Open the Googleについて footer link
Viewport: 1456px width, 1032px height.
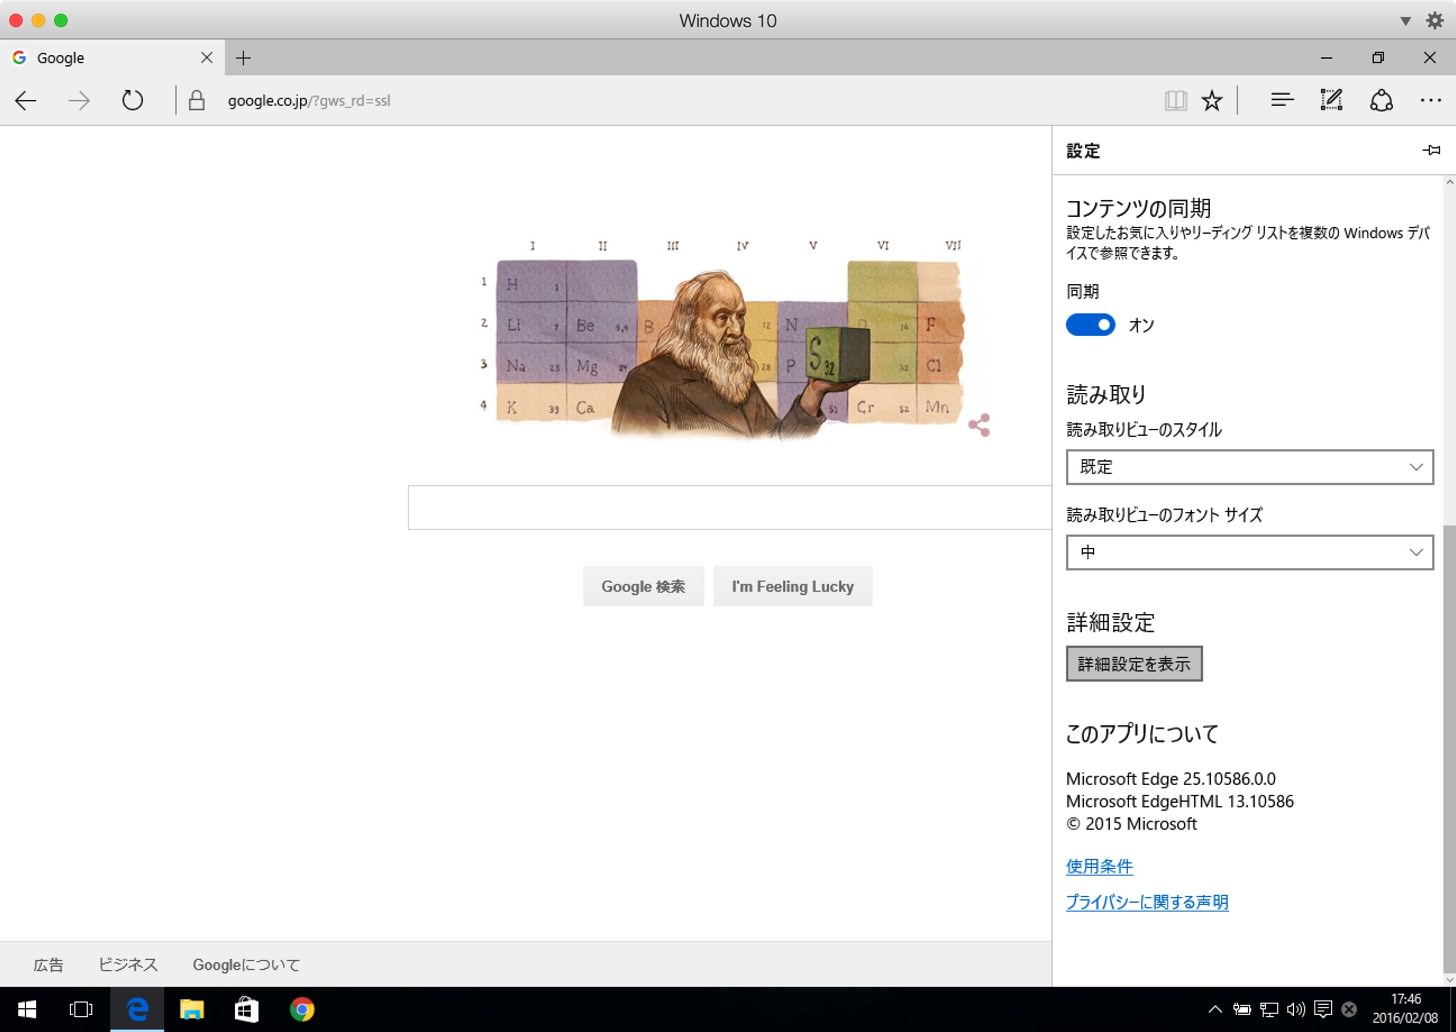(x=246, y=965)
